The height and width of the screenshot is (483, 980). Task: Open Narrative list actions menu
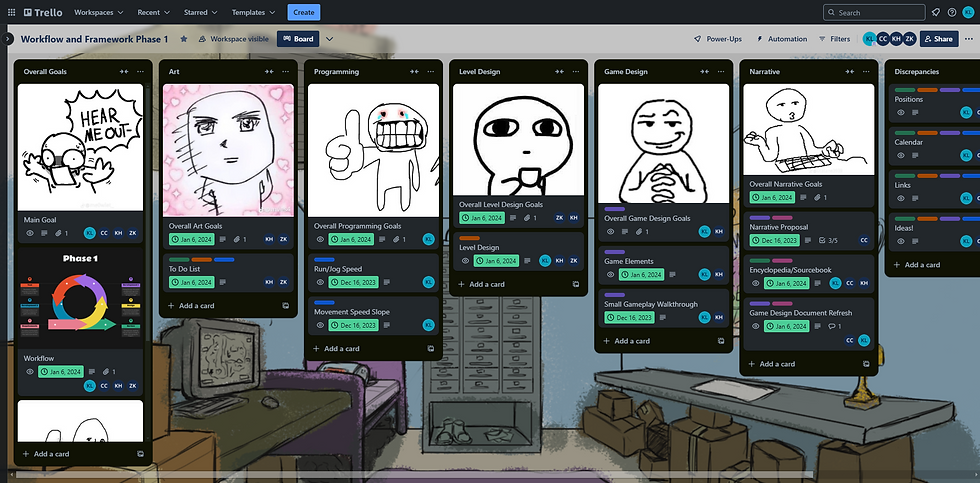pos(866,72)
